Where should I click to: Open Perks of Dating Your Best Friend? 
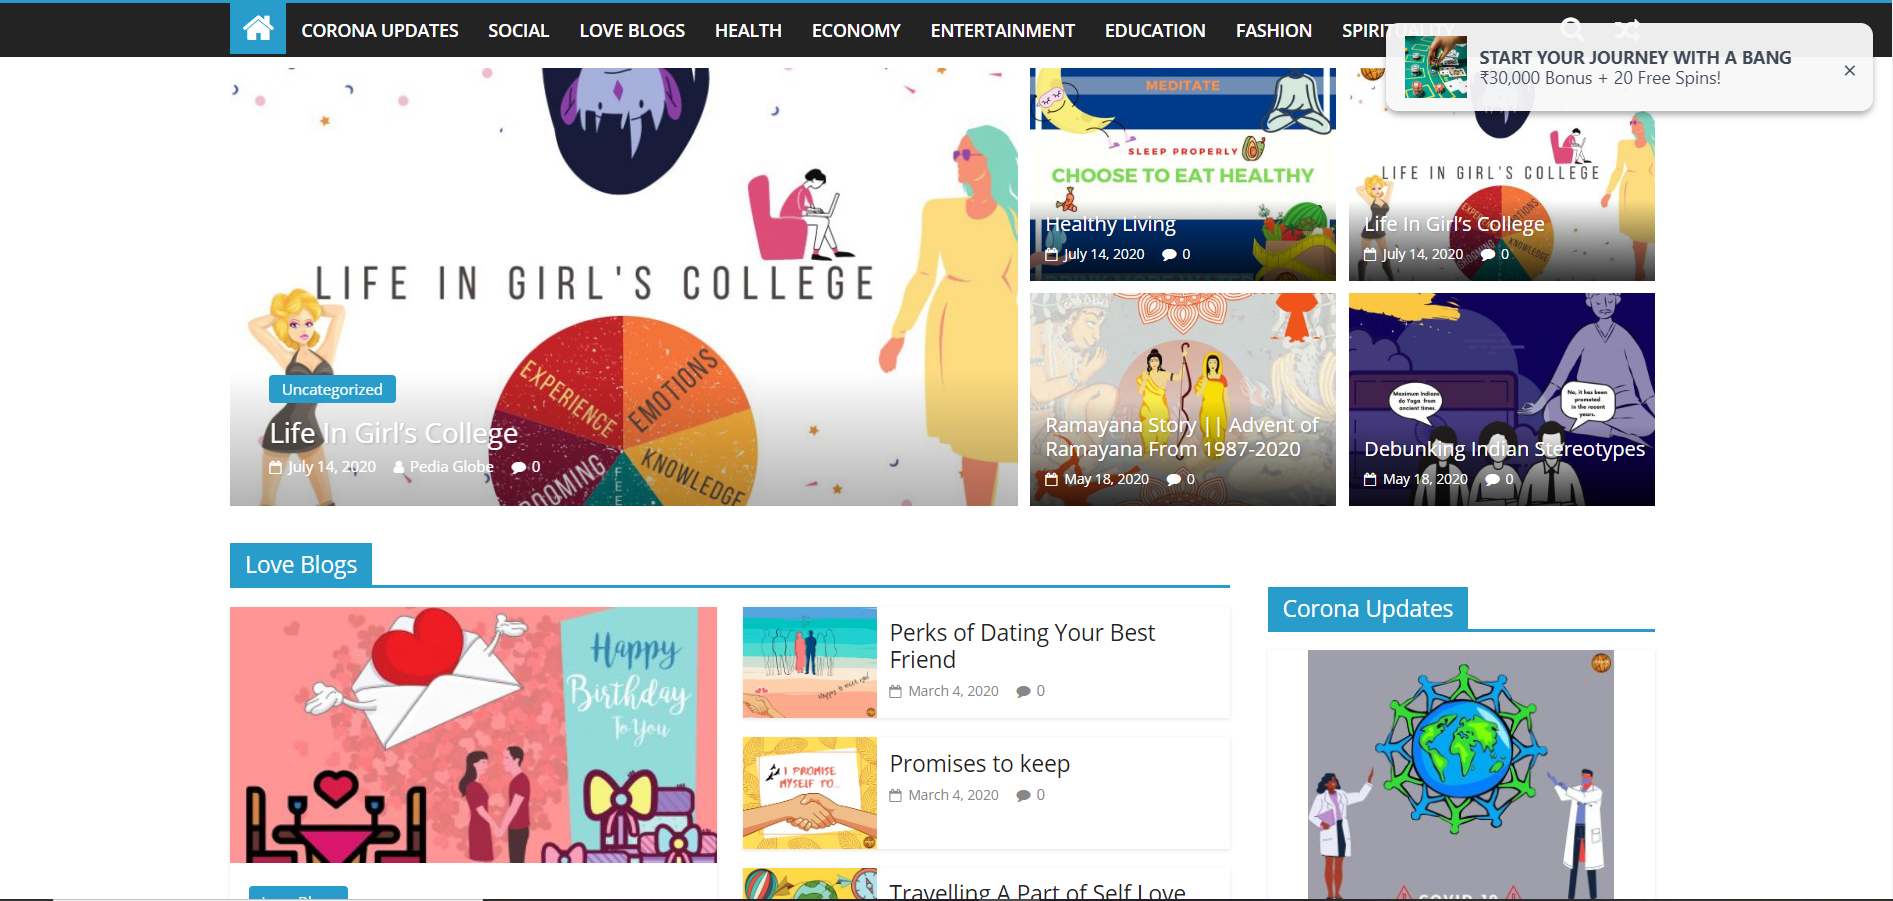click(1021, 646)
